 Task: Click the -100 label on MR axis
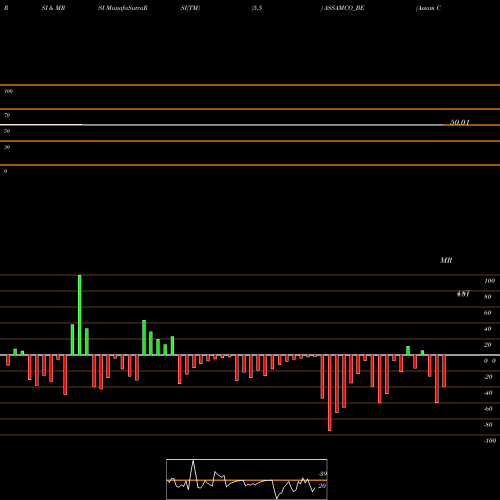pyautogui.click(x=490, y=441)
